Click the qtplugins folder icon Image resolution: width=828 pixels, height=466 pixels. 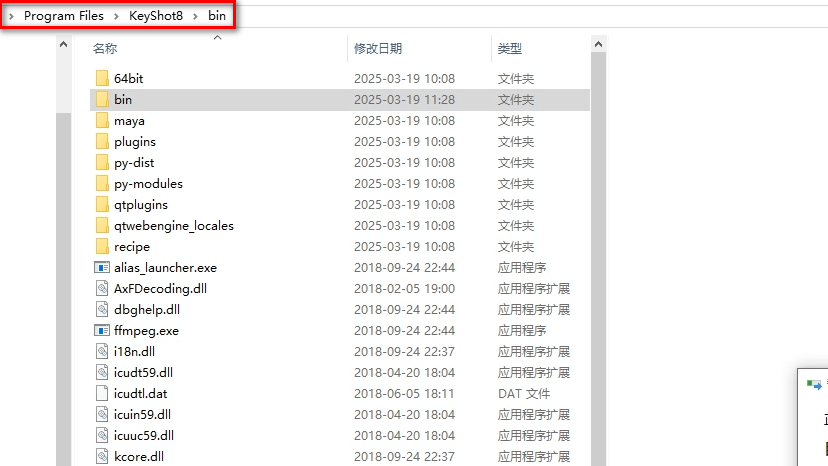pos(102,204)
